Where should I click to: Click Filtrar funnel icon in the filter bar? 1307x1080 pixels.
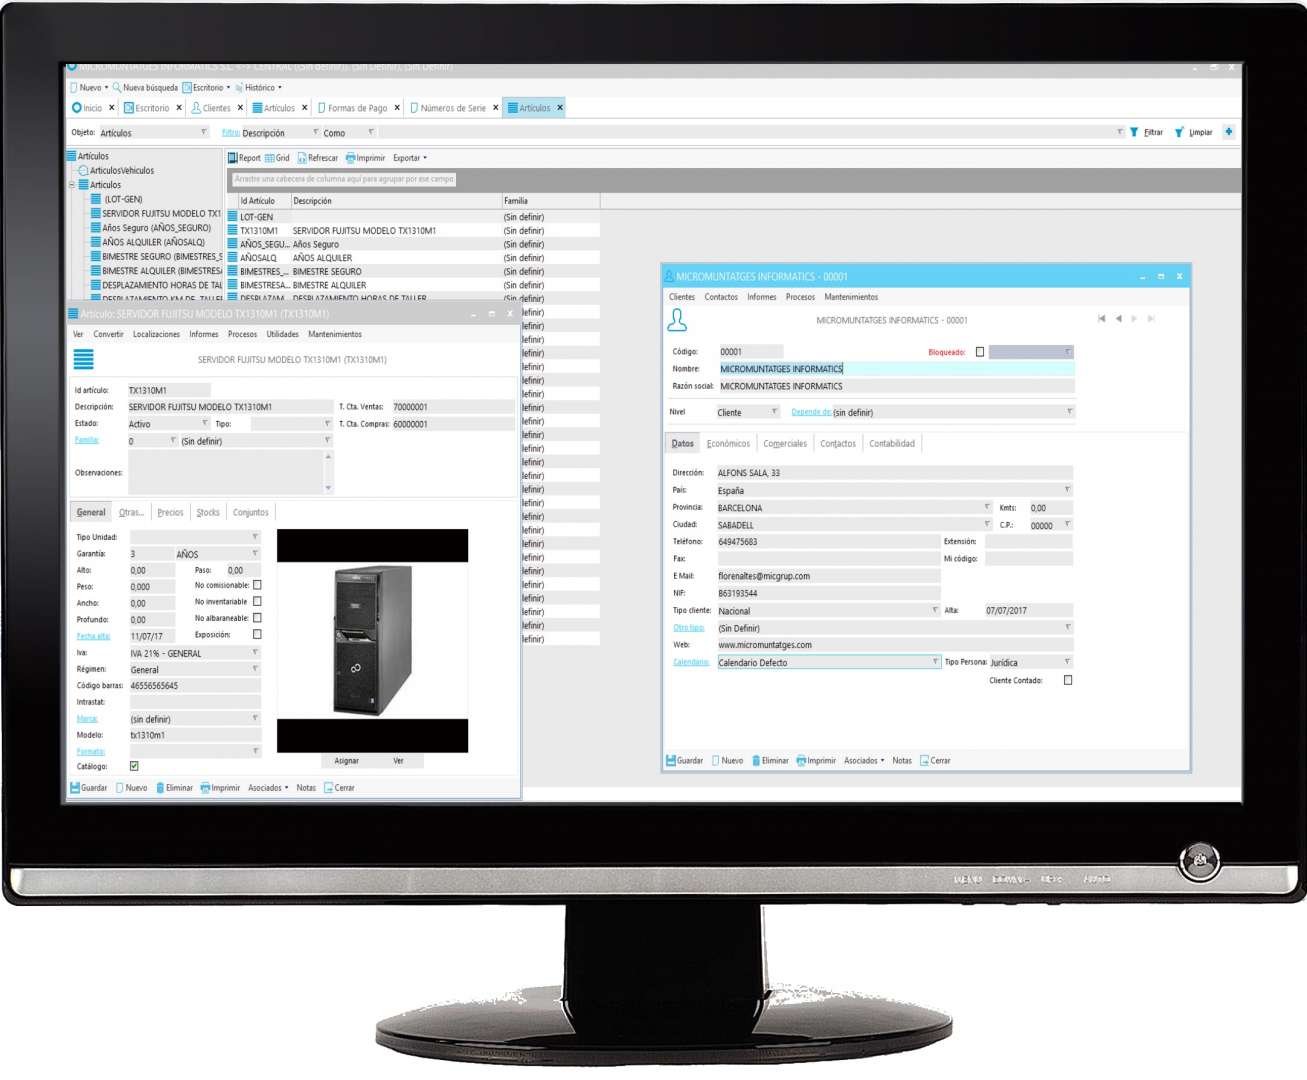(1134, 132)
